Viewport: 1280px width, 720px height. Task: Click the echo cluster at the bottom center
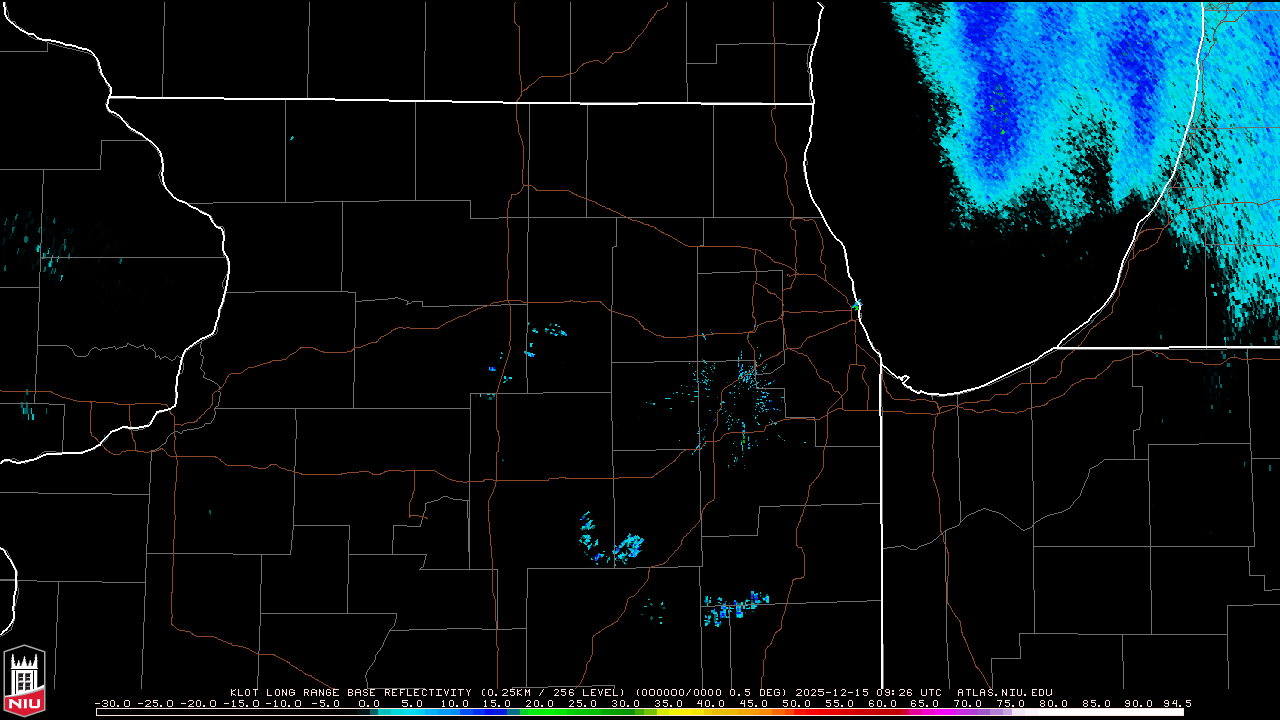735,607
